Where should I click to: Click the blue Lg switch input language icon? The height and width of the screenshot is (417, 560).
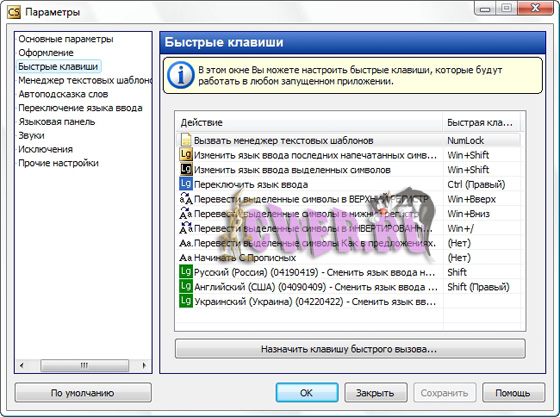click(186, 184)
